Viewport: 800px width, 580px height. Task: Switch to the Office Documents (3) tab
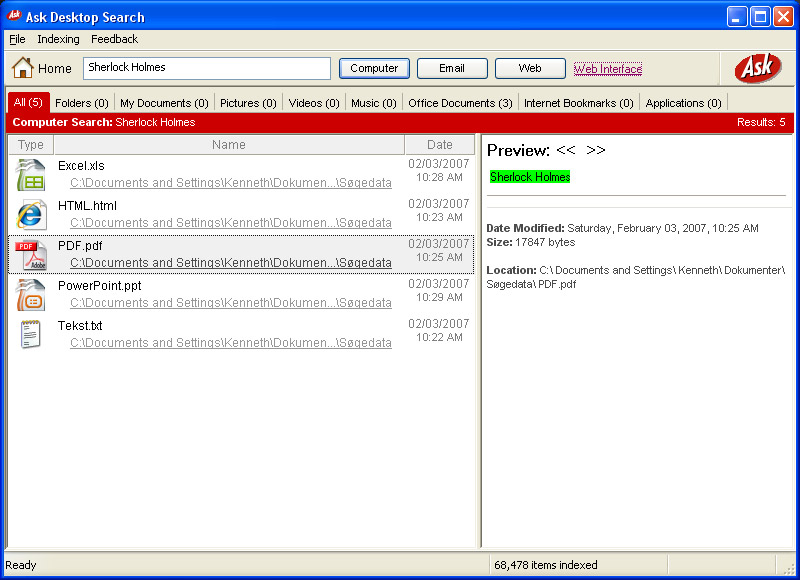(x=460, y=103)
